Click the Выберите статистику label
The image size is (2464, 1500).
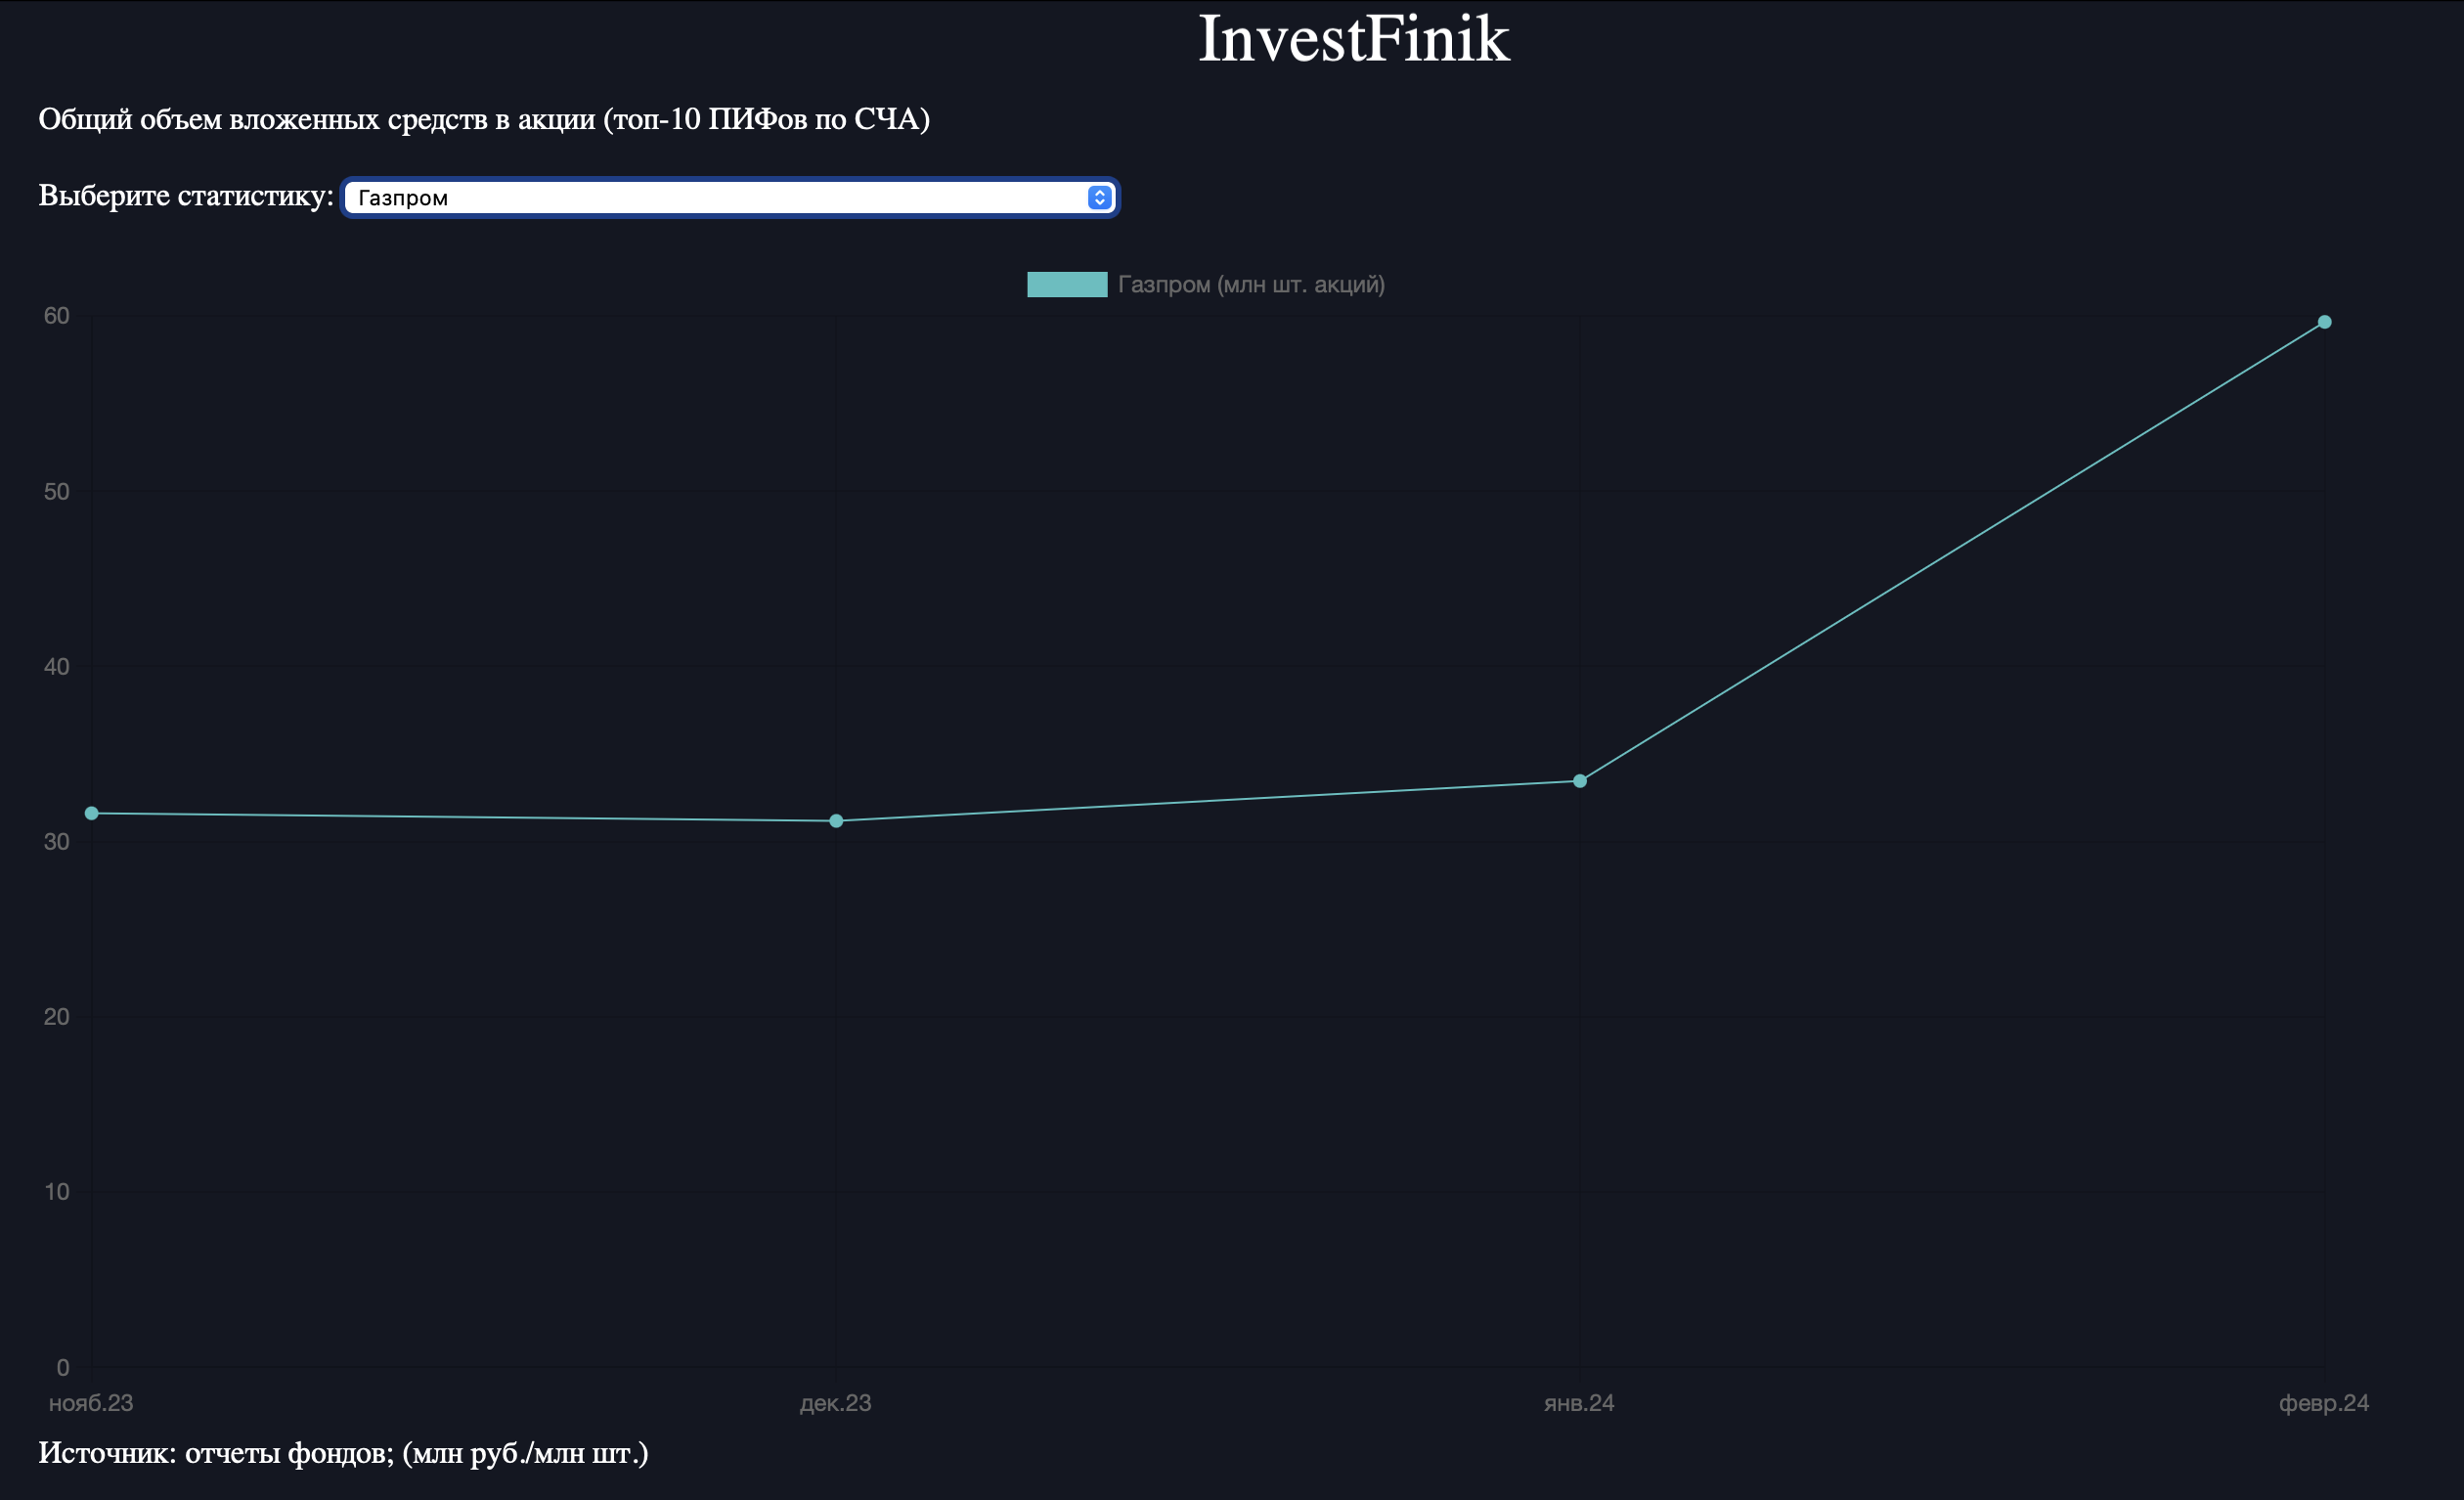point(186,195)
